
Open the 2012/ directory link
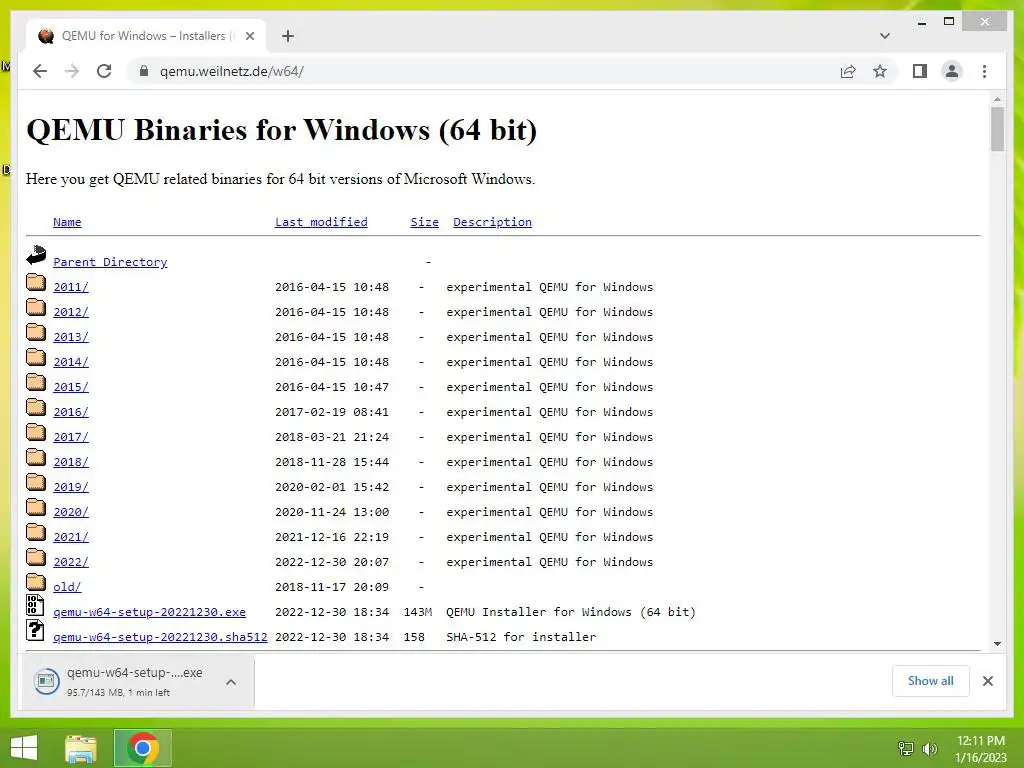pos(71,312)
